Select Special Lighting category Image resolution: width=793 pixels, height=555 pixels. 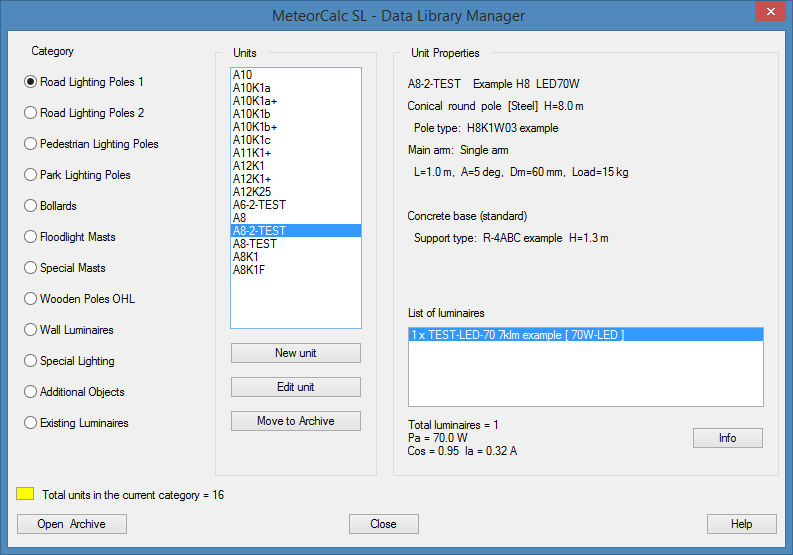pyautogui.click(x=69, y=361)
